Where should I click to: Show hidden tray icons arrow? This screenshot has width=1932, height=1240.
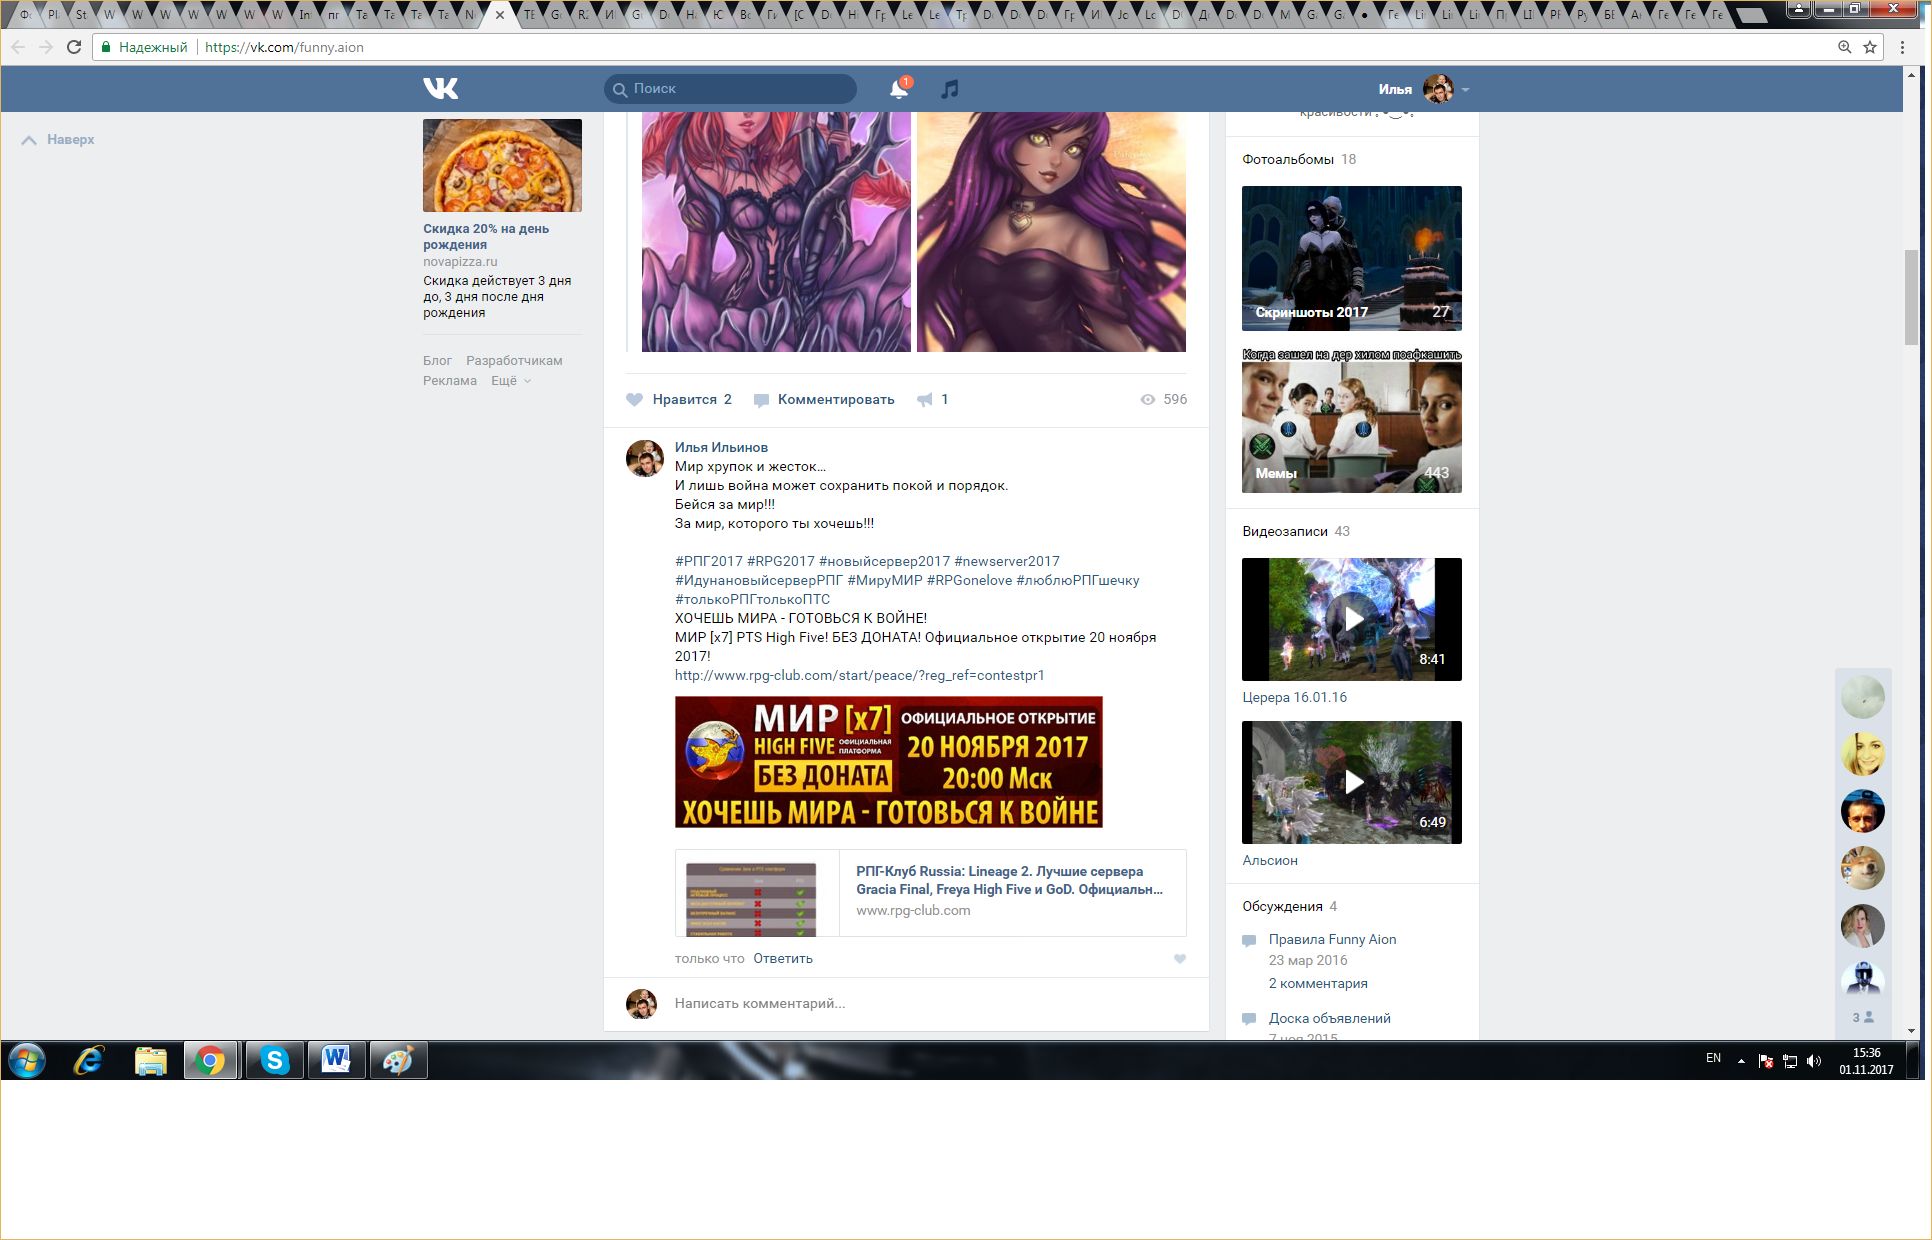tap(1741, 1061)
